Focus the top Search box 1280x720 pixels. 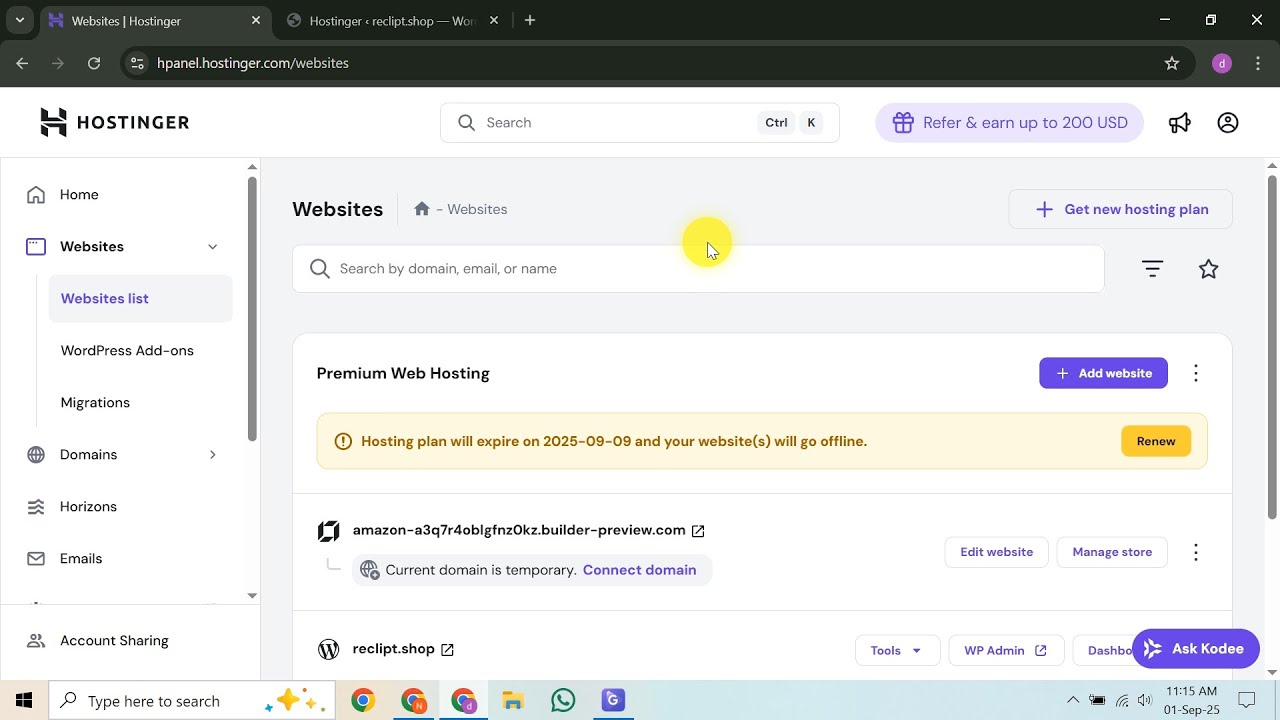click(x=639, y=123)
